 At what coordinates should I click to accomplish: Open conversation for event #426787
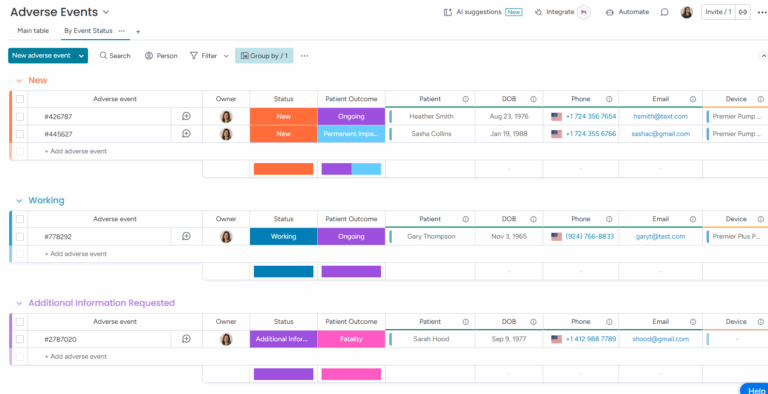pyautogui.click(x=186, y=117)
